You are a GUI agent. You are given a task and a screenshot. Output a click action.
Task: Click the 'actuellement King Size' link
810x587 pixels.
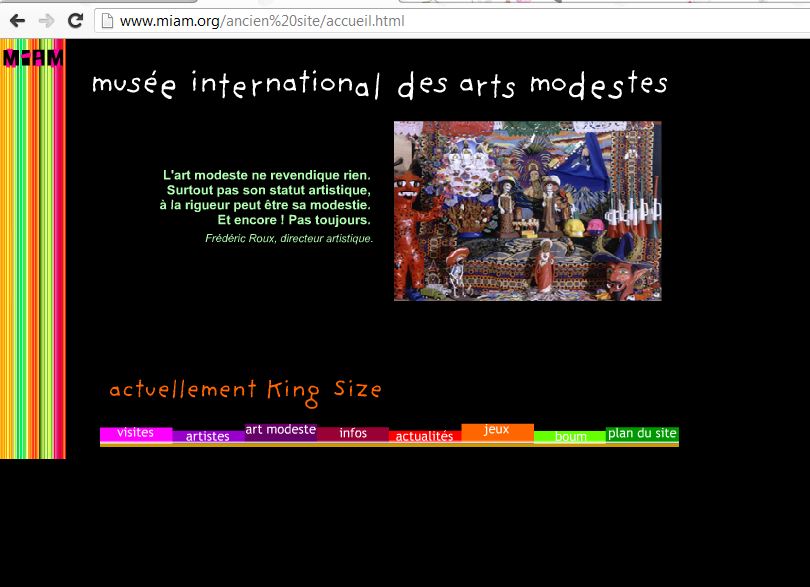pos(245,389)
